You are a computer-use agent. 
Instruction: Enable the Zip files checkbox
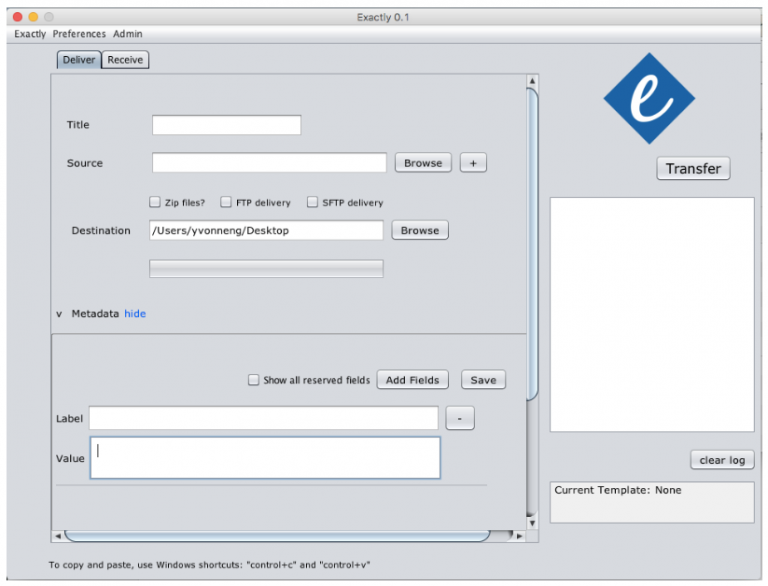[155, 202]
